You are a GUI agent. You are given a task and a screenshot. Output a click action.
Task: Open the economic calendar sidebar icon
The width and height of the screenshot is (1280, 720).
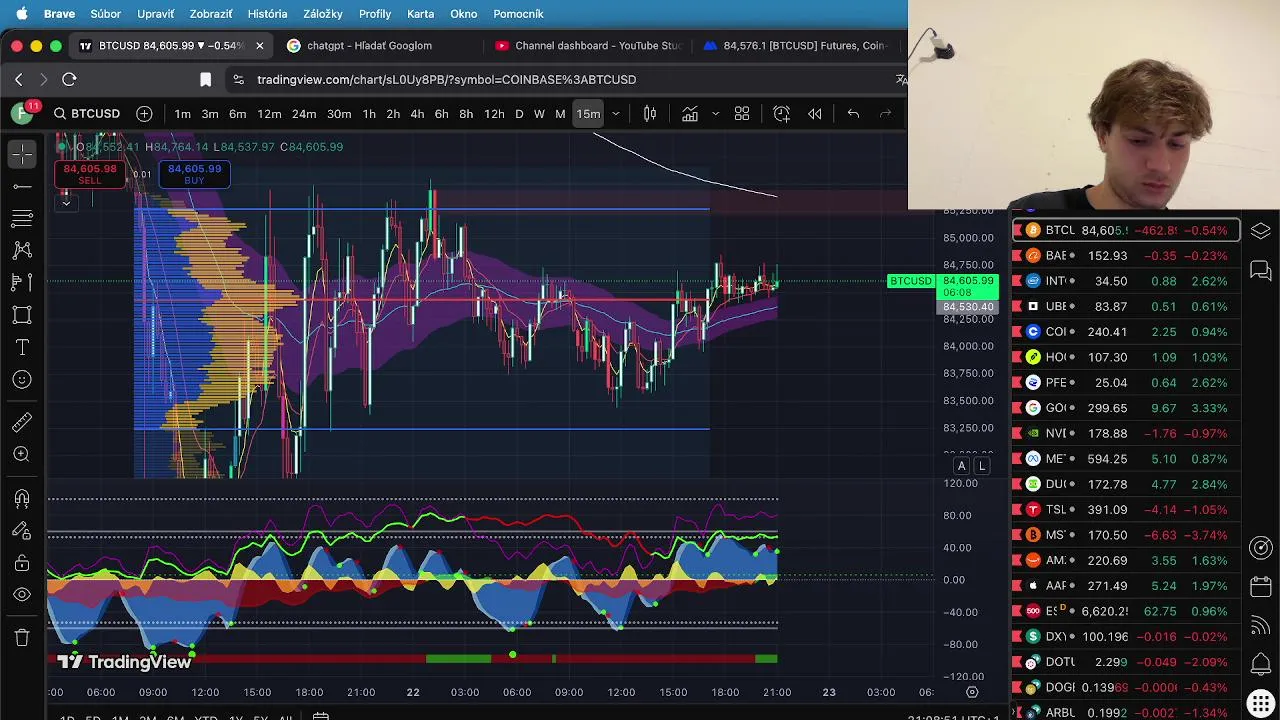coord(1261,586)
